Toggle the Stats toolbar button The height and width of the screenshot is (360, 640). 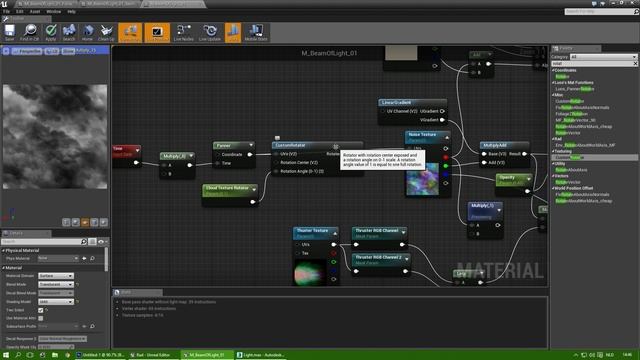[x=233, y=32]
